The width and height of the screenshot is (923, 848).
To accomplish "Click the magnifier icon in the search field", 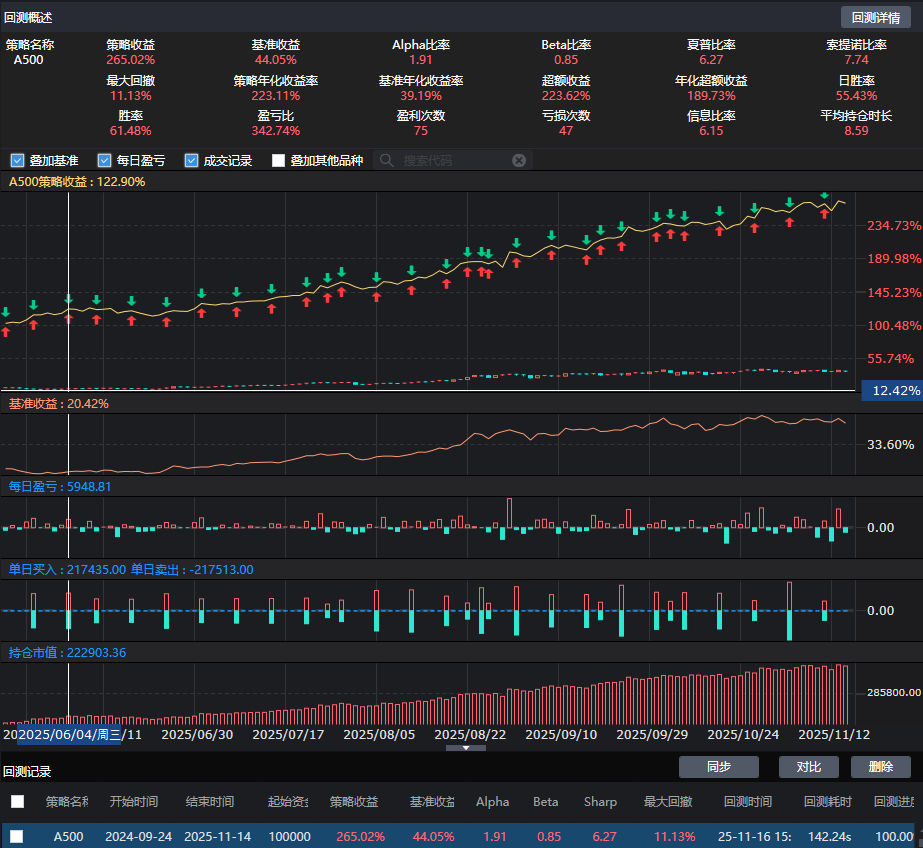I will pyautogui.click(x=387, y=160).
